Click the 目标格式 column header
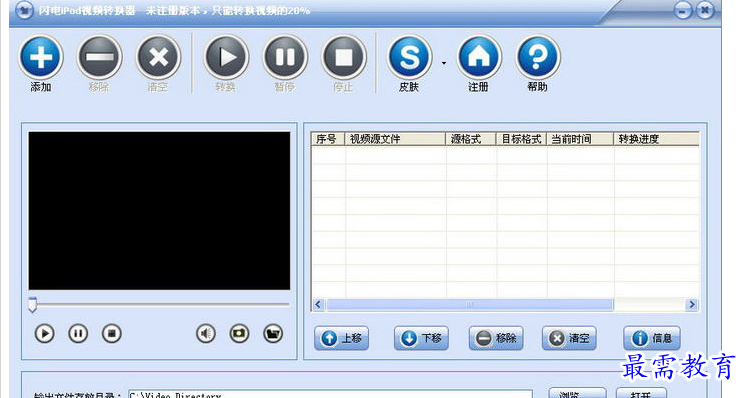Image resolution: width=744 pixels, height=398 pixels. click(521, 139)
